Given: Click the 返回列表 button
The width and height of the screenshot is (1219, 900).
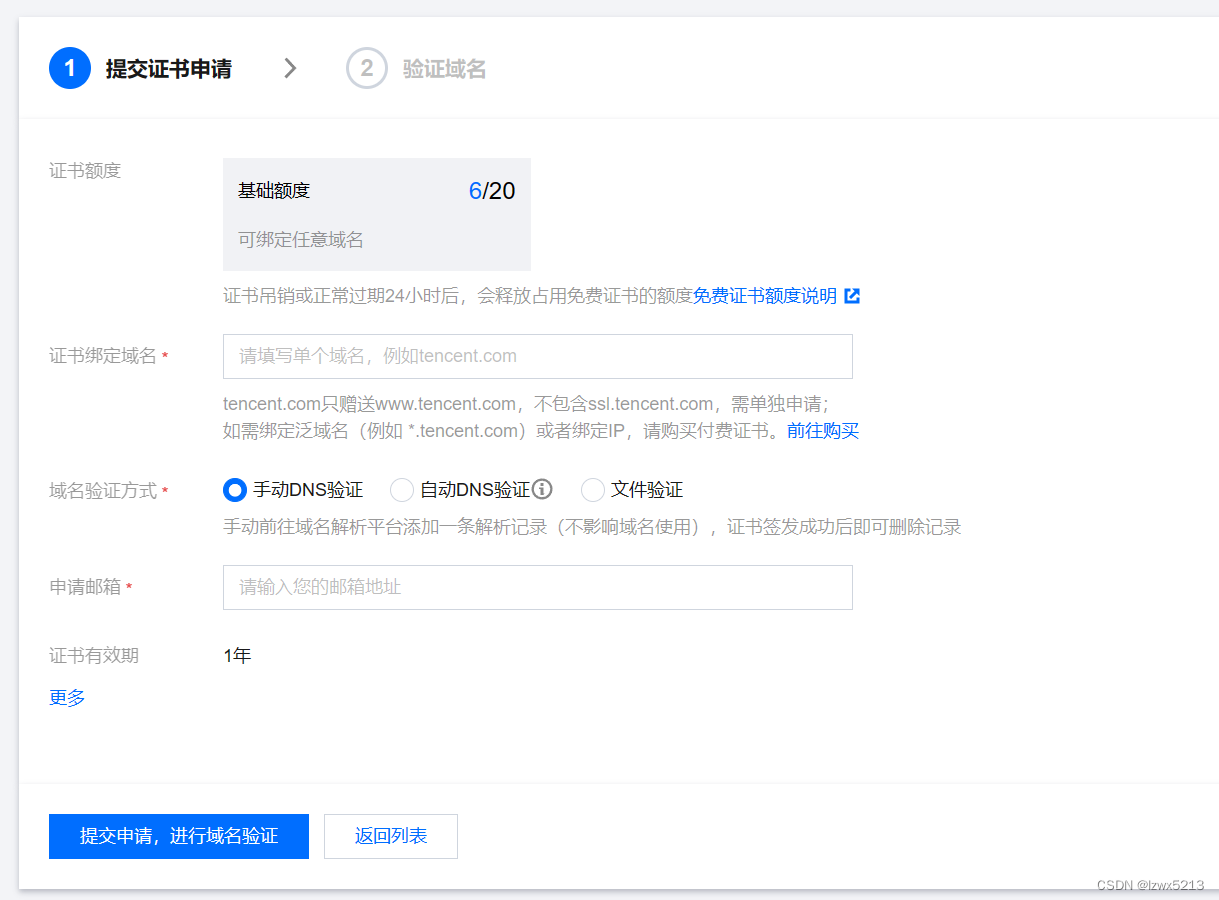Looking at the screenshot, I should coord(391,836).
